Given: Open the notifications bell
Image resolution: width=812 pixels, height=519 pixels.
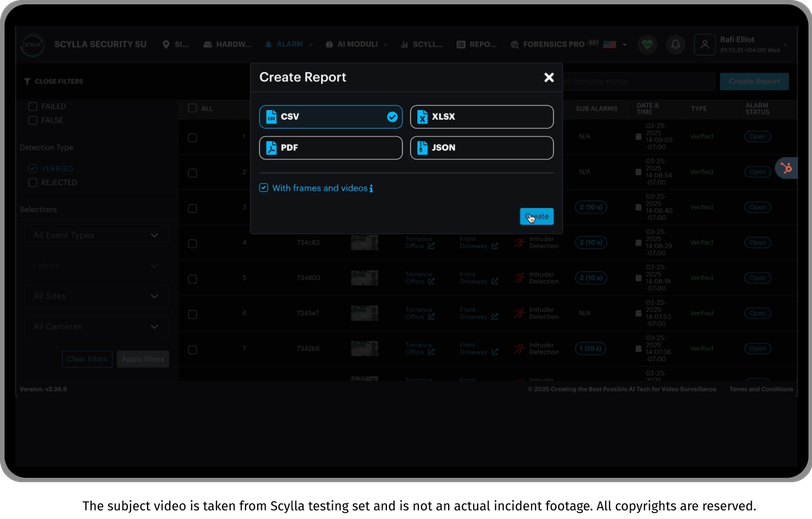Looking at the screenshot, I should pos(675,45).
